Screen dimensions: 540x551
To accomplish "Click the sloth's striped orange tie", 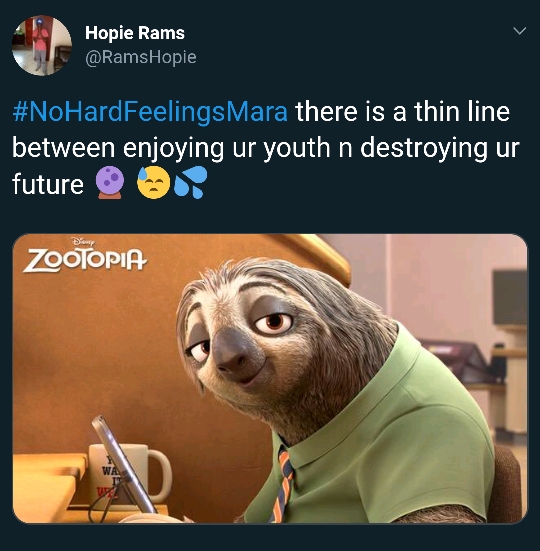I will [284, 487].
